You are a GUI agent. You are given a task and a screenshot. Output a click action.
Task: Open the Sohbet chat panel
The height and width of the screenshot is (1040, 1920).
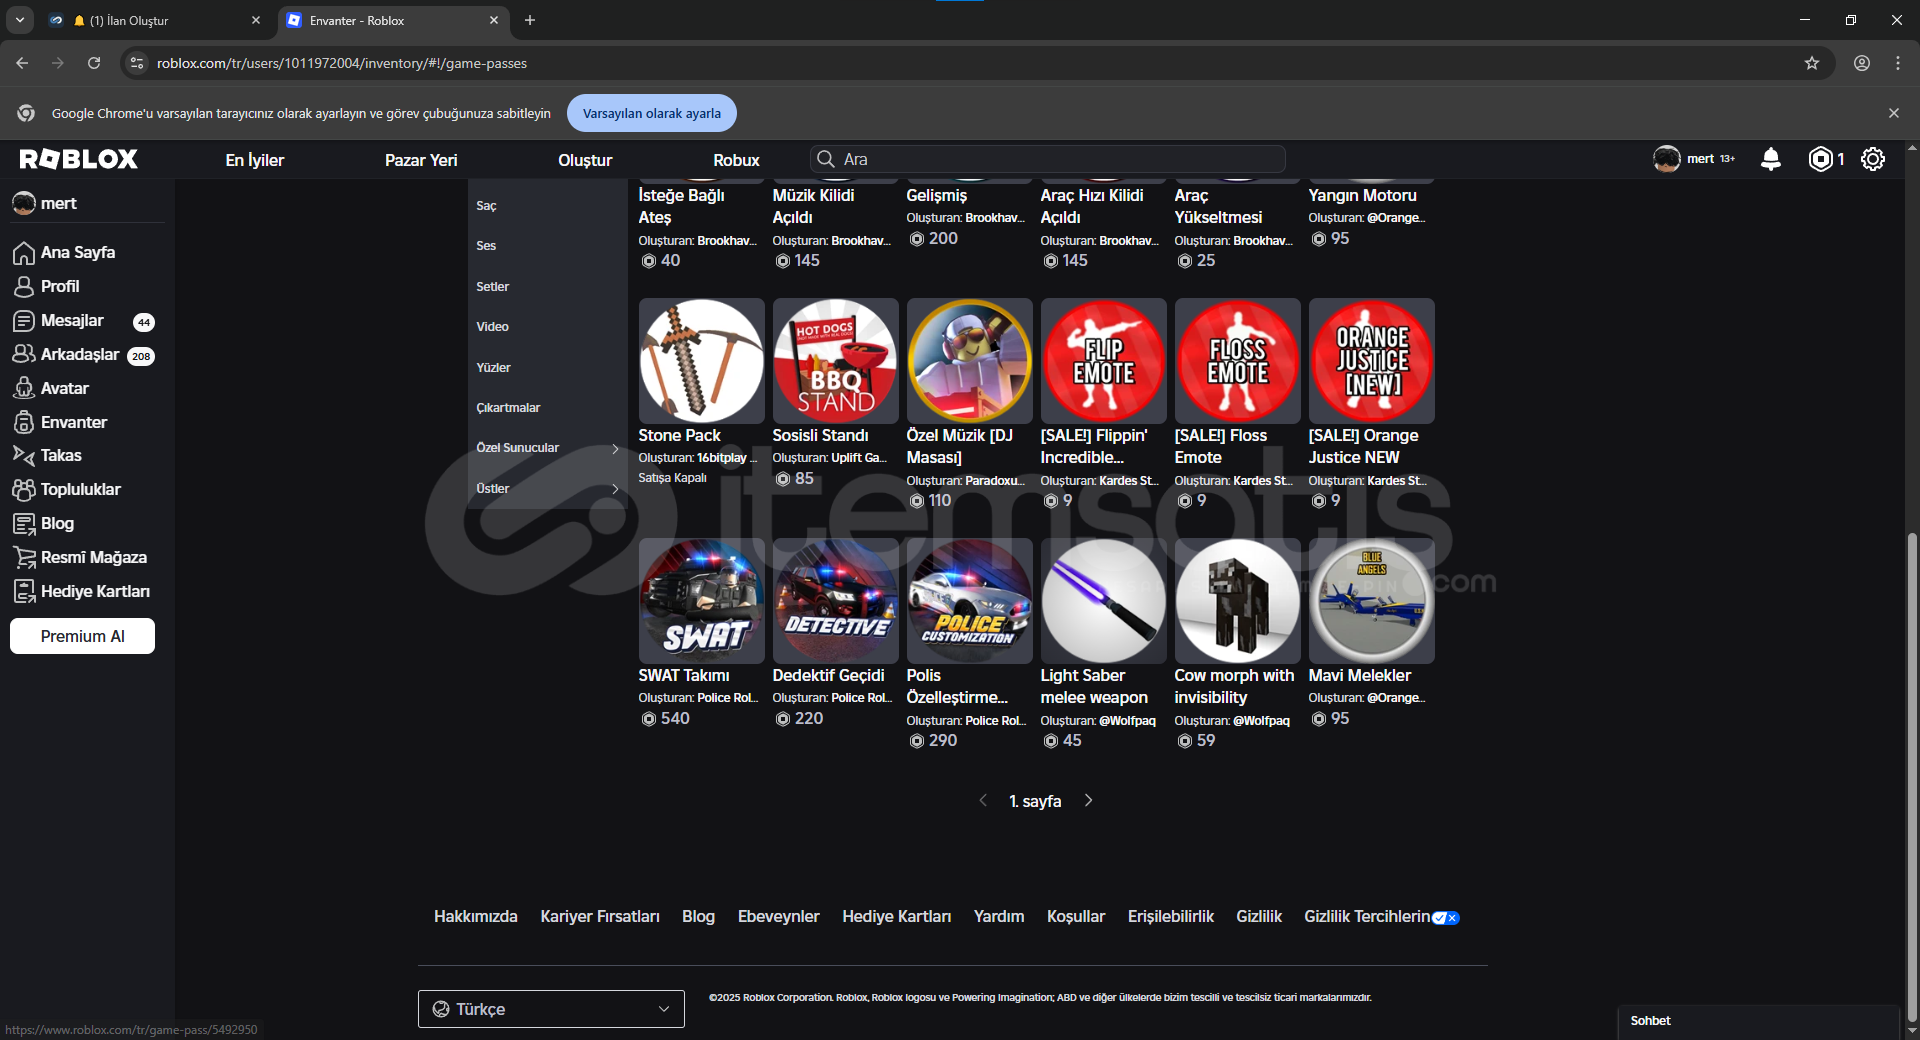1759,1021
